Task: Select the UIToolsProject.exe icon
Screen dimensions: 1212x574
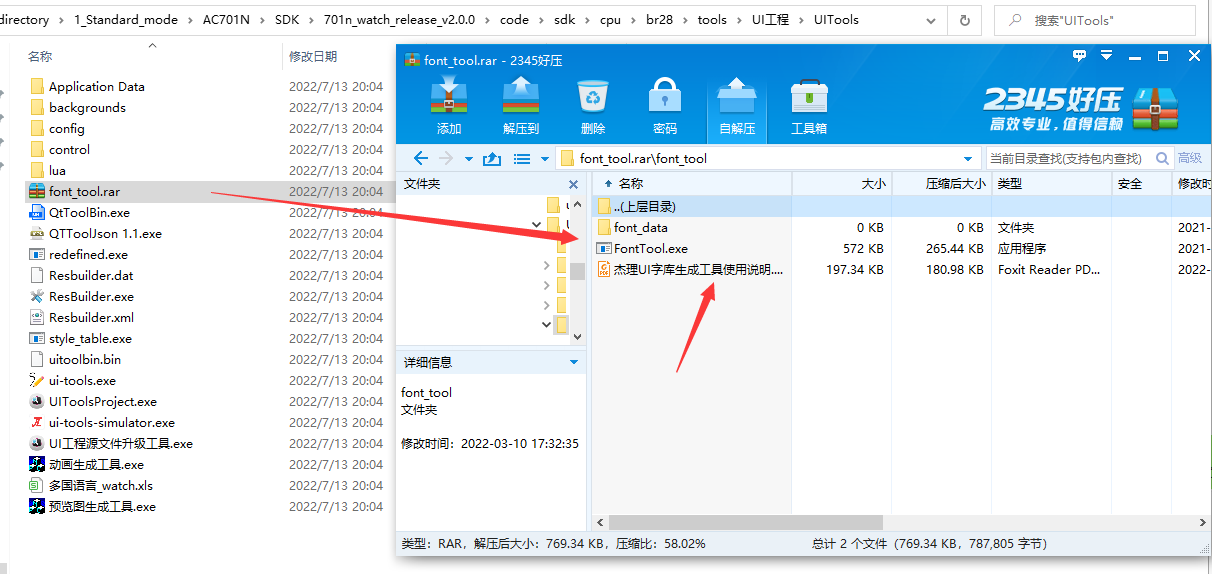Action: (x=37, y=401)
